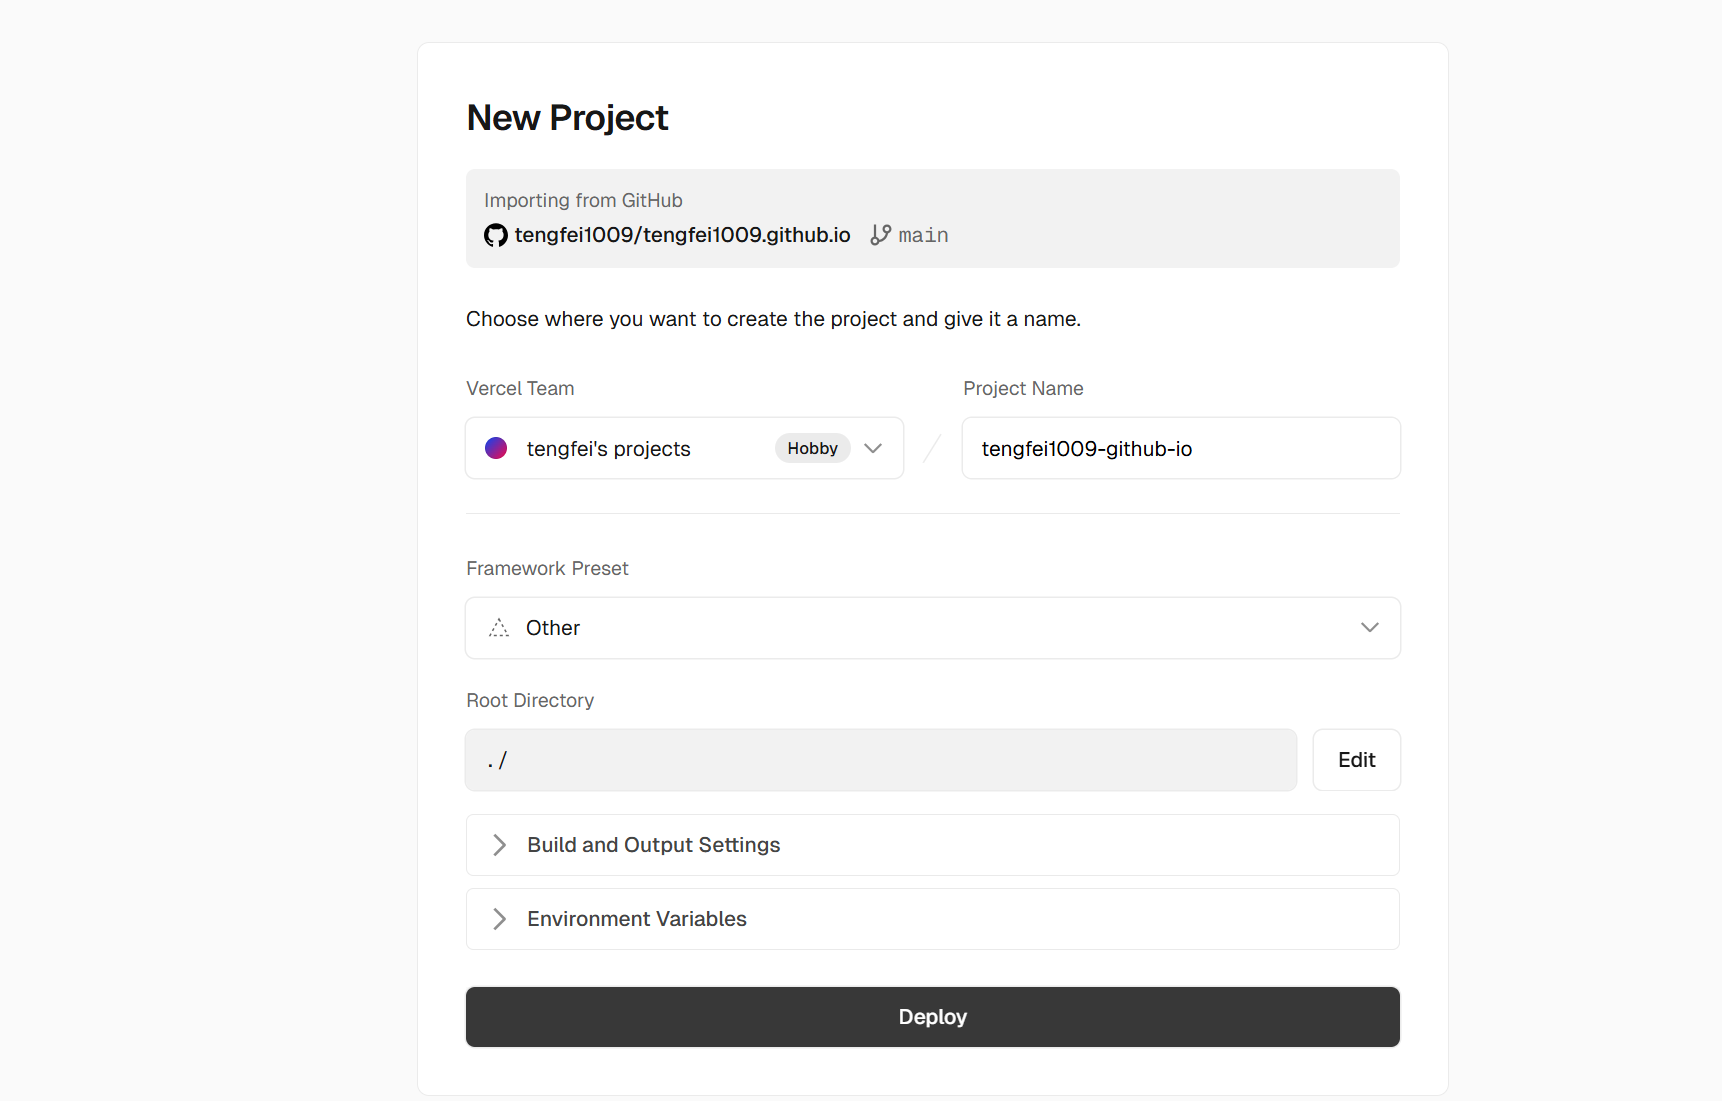Expand the Build and Output Settings section
This screenshot has width=1722, height=1101.
click(654, 845)
